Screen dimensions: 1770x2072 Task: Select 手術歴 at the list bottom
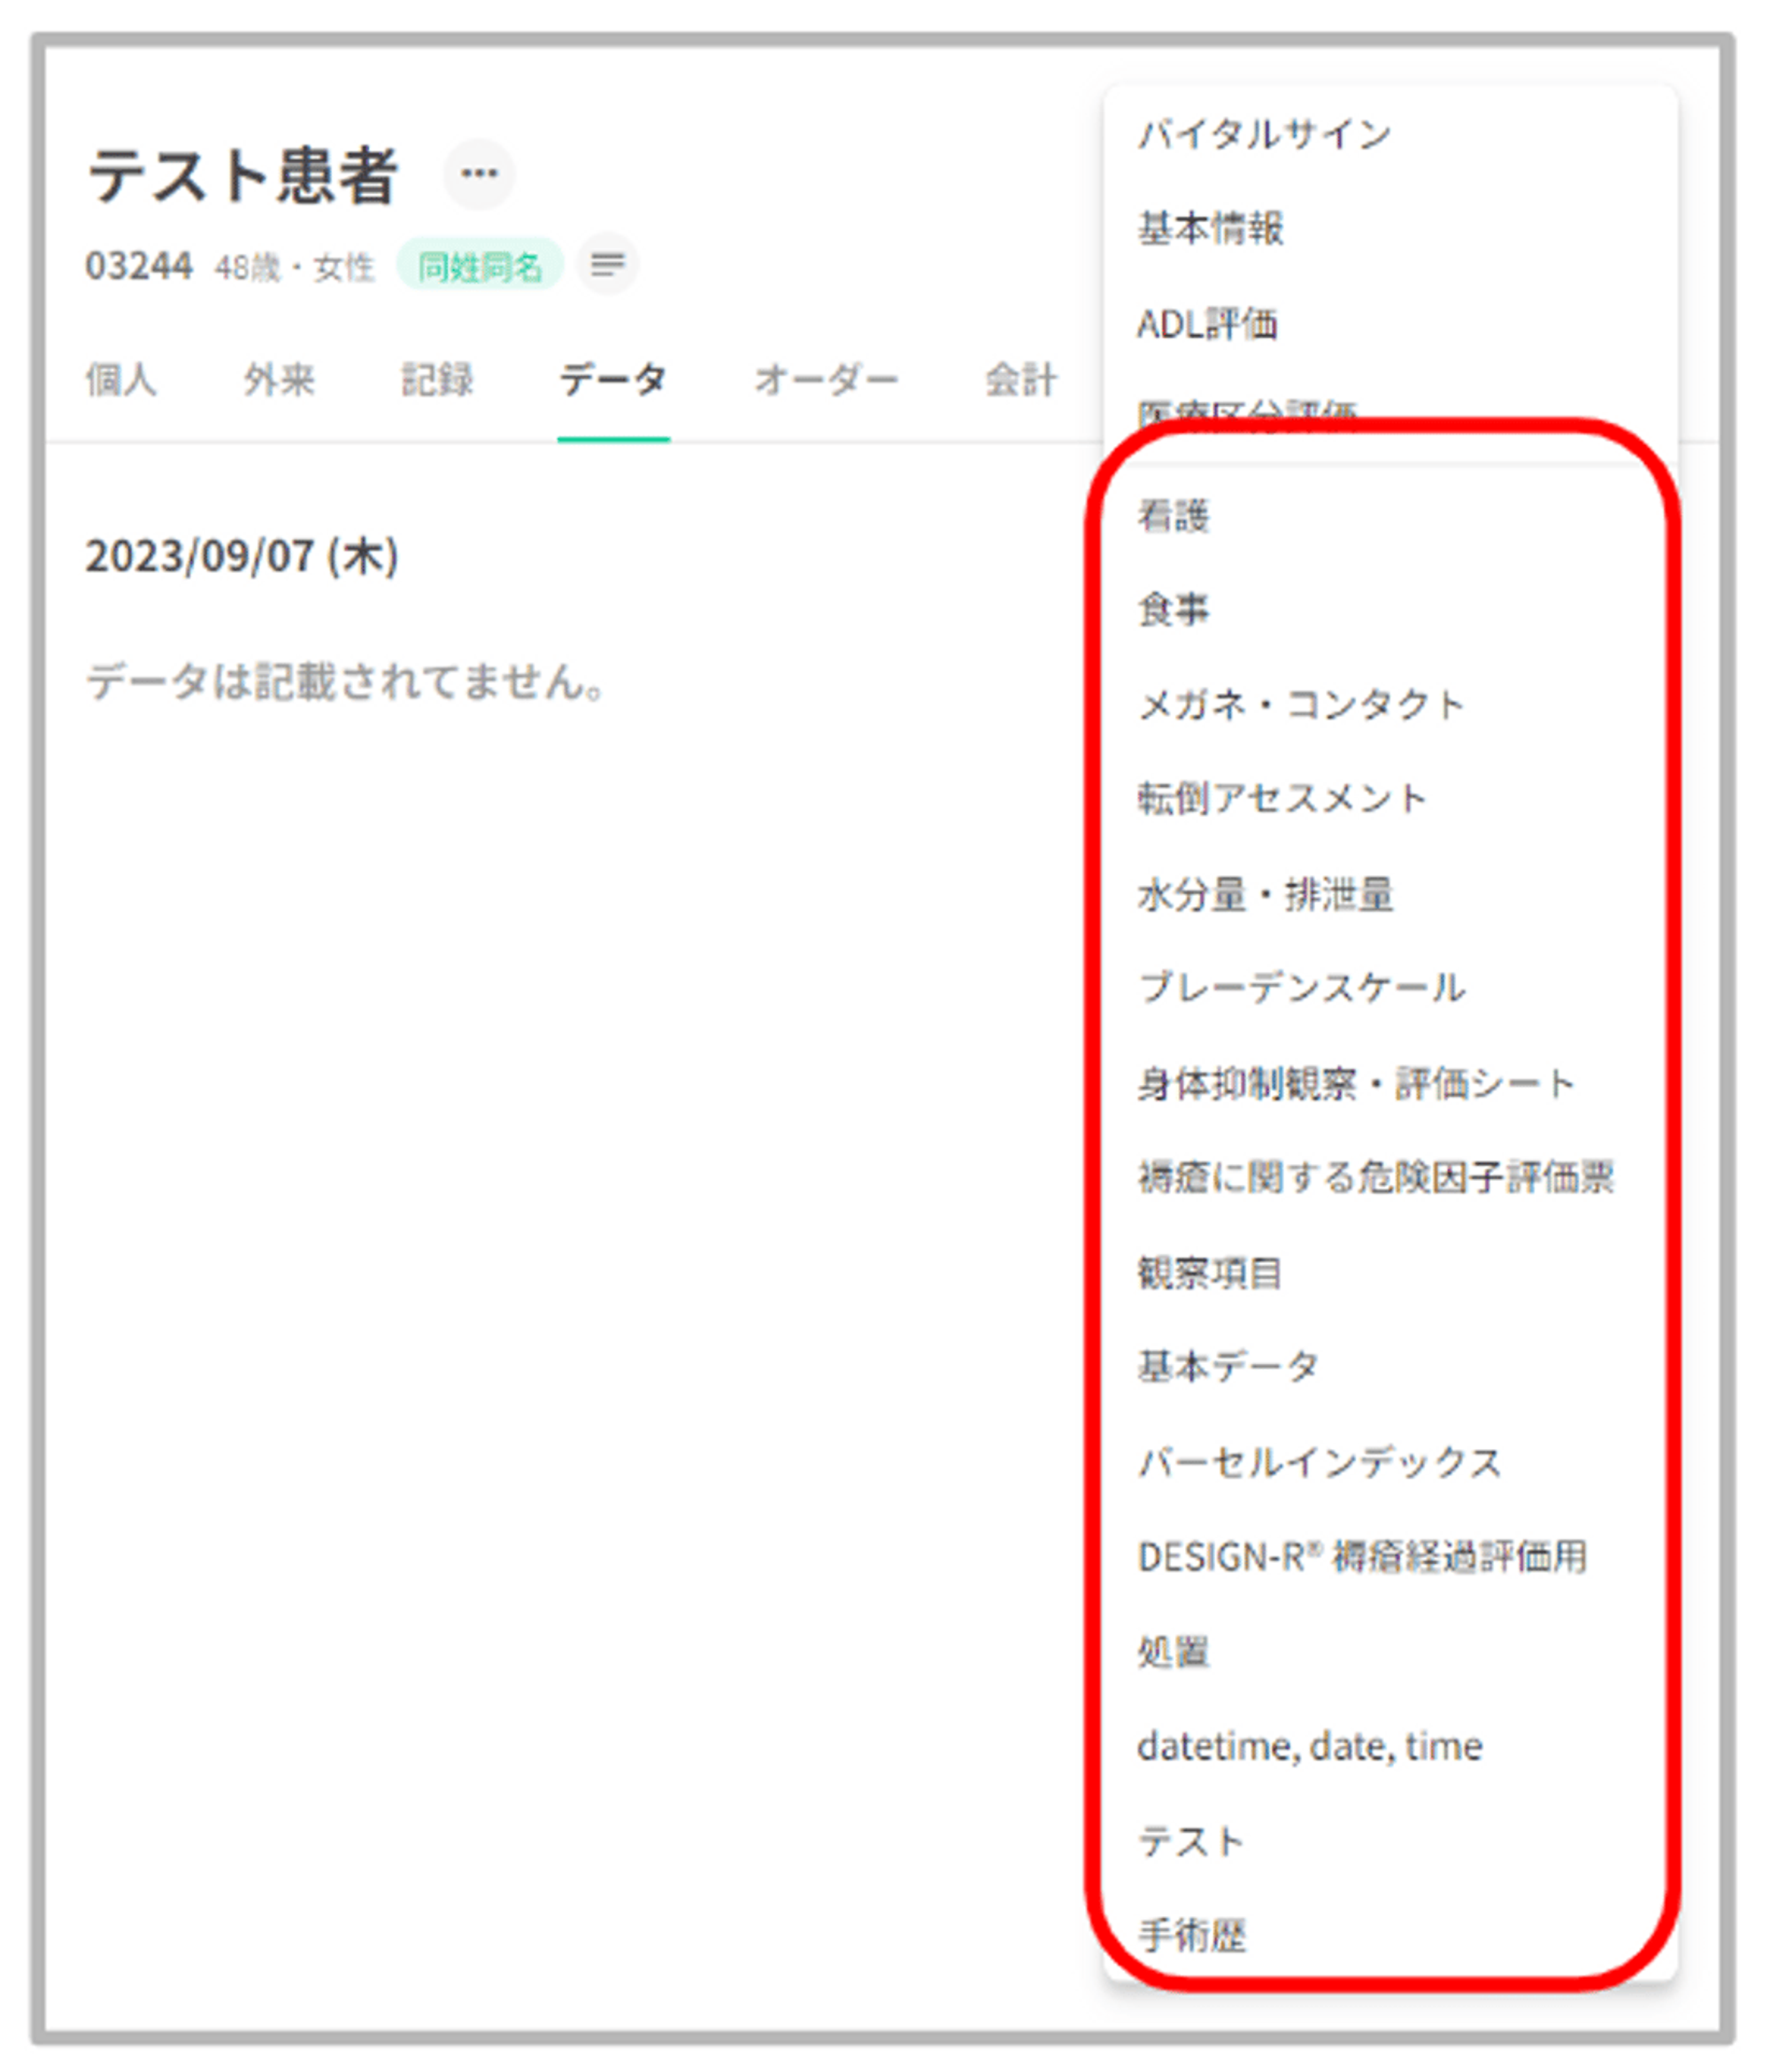pos(1192,1936)
